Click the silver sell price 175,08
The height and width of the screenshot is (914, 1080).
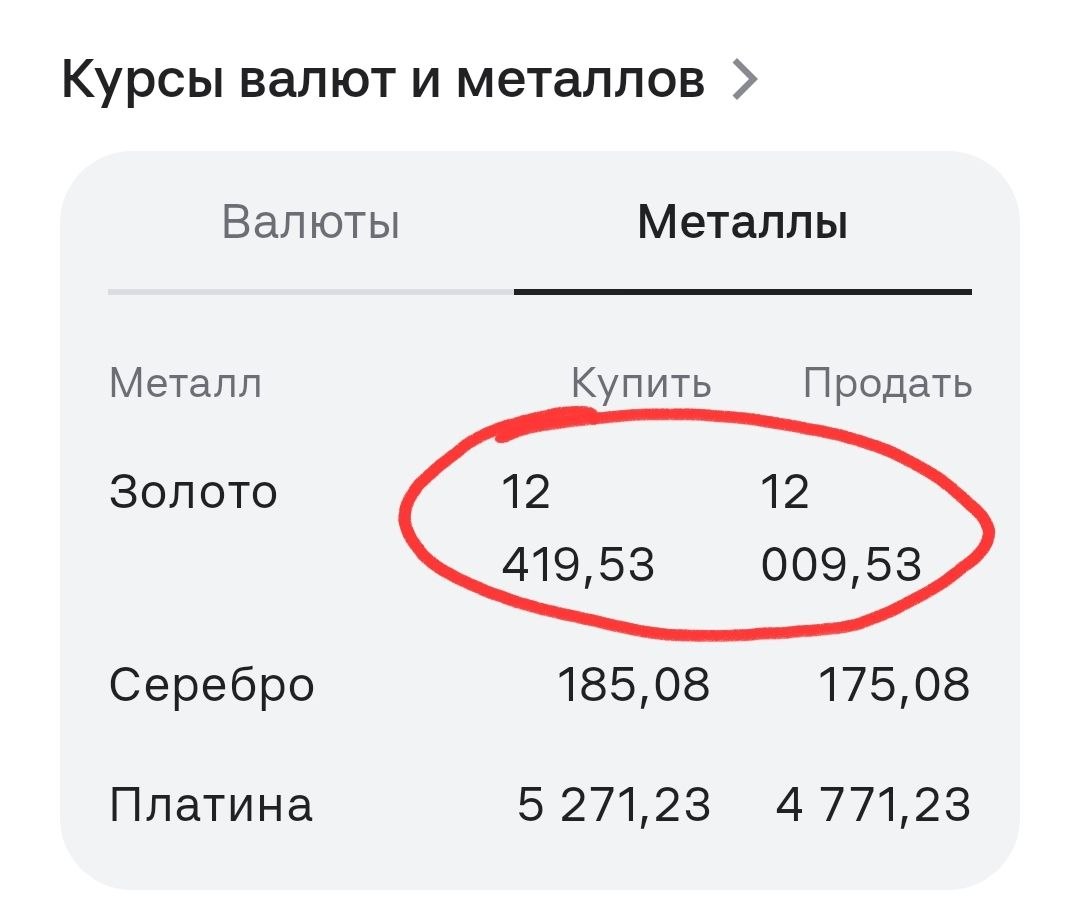pos(894,686)
